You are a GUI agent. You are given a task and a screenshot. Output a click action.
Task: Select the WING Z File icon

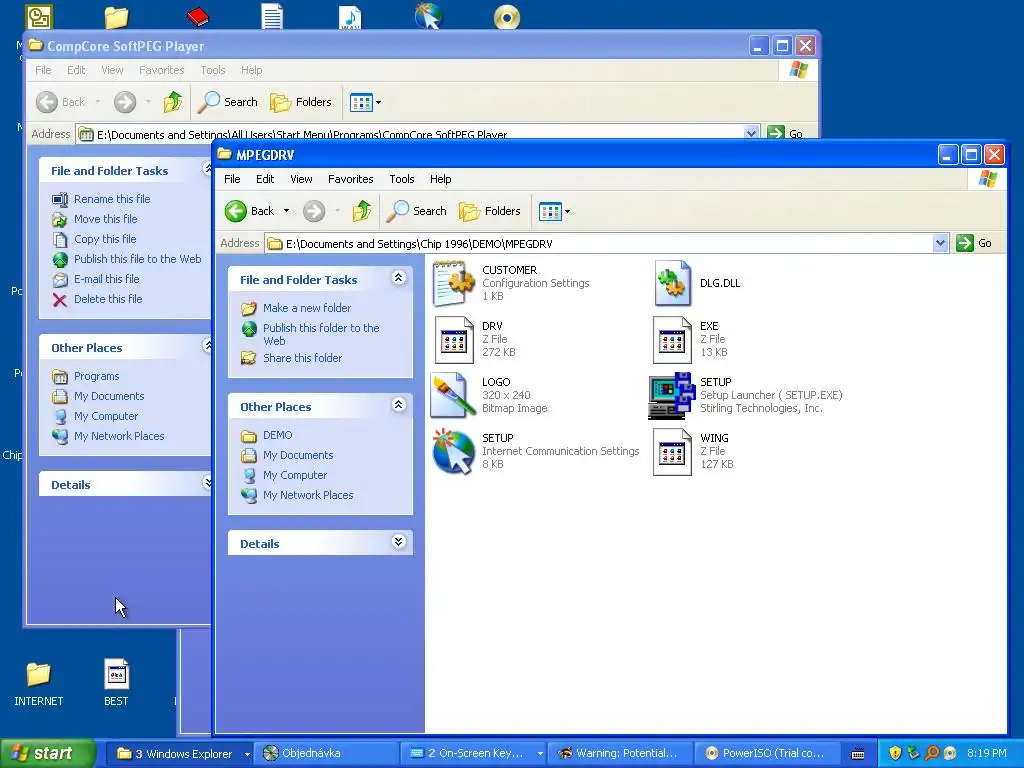[672, 451]
